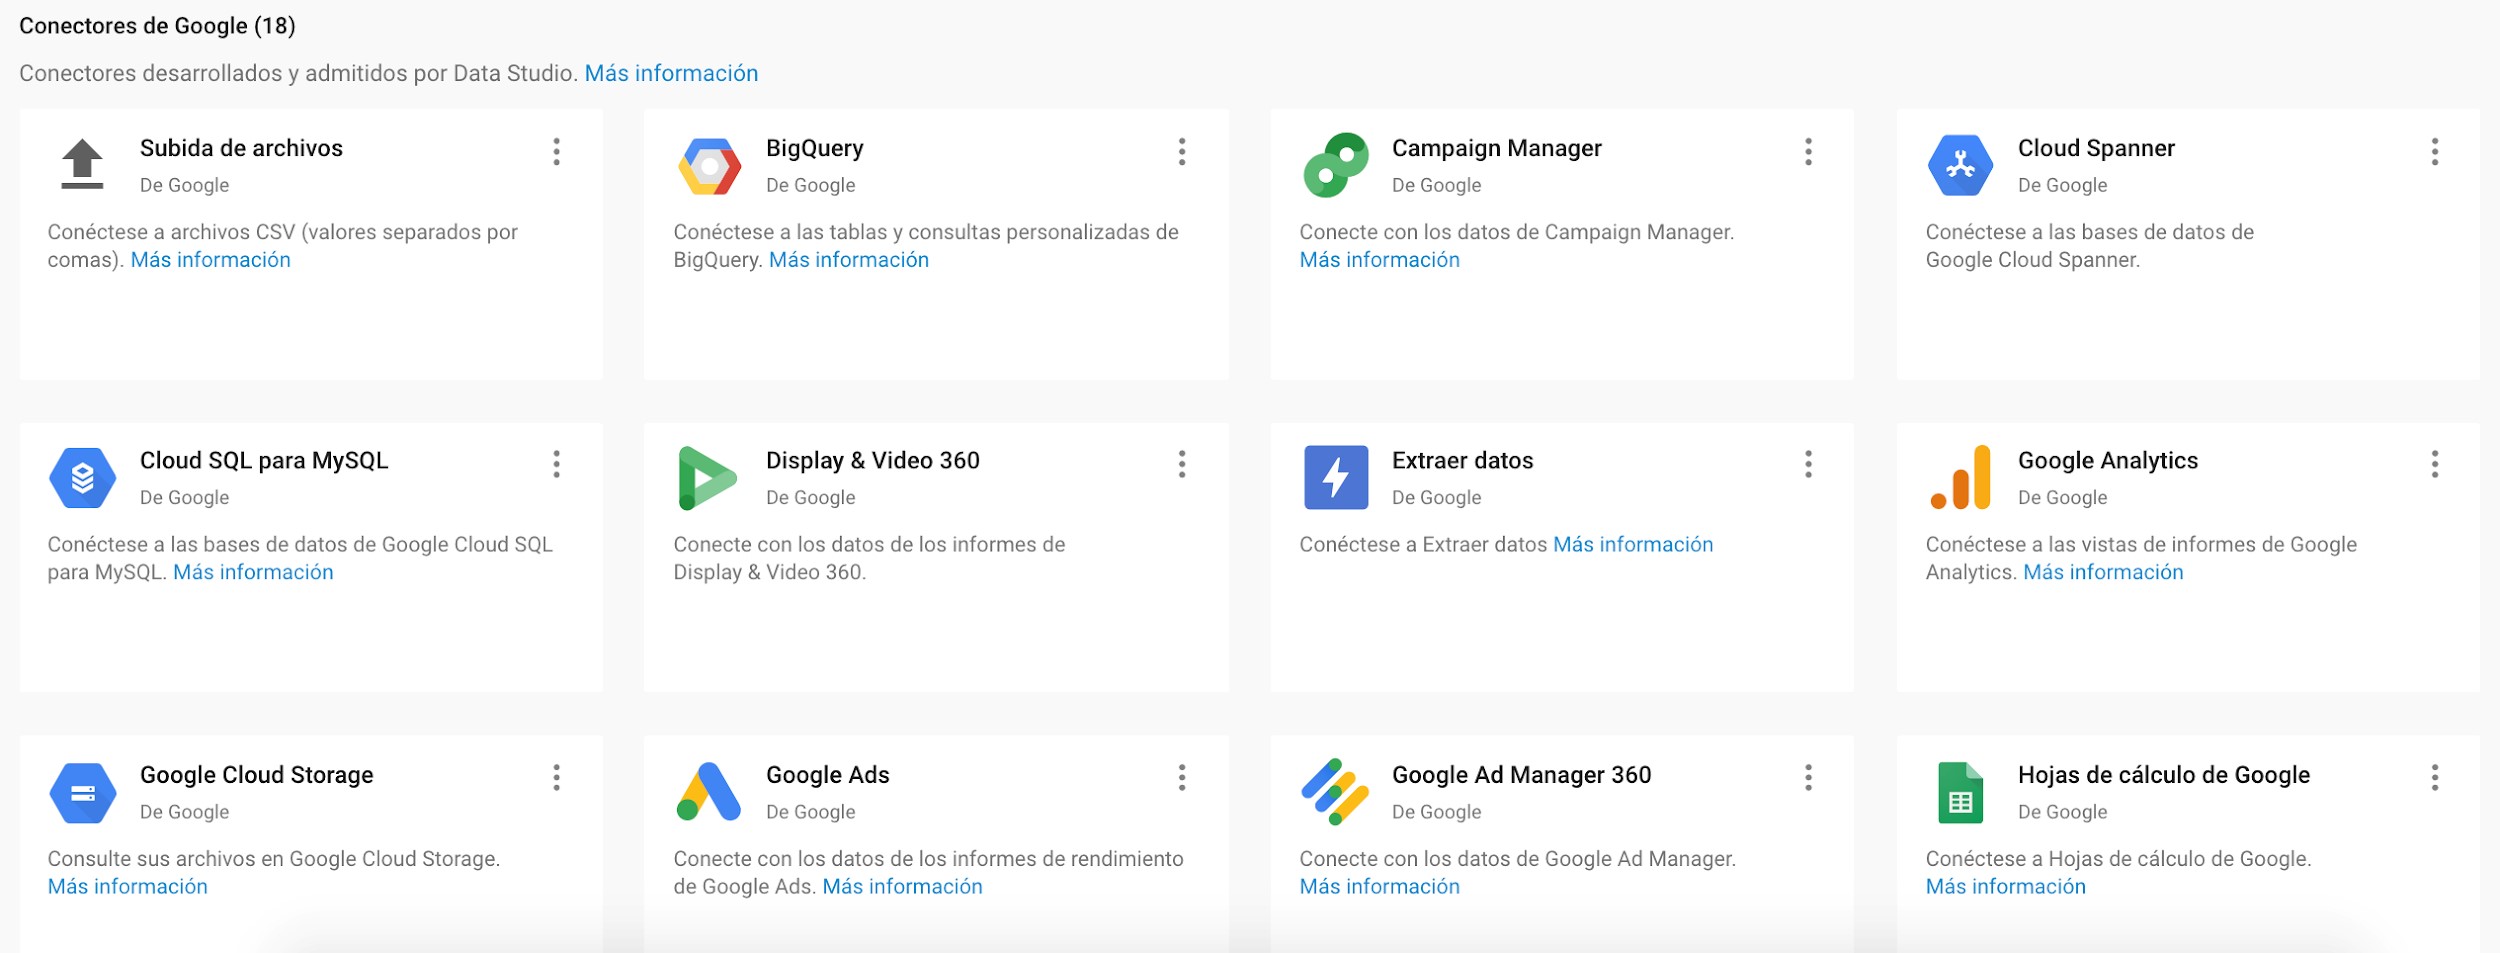
Task: Select the BigQuery connector title
Action: click(814, 148)
